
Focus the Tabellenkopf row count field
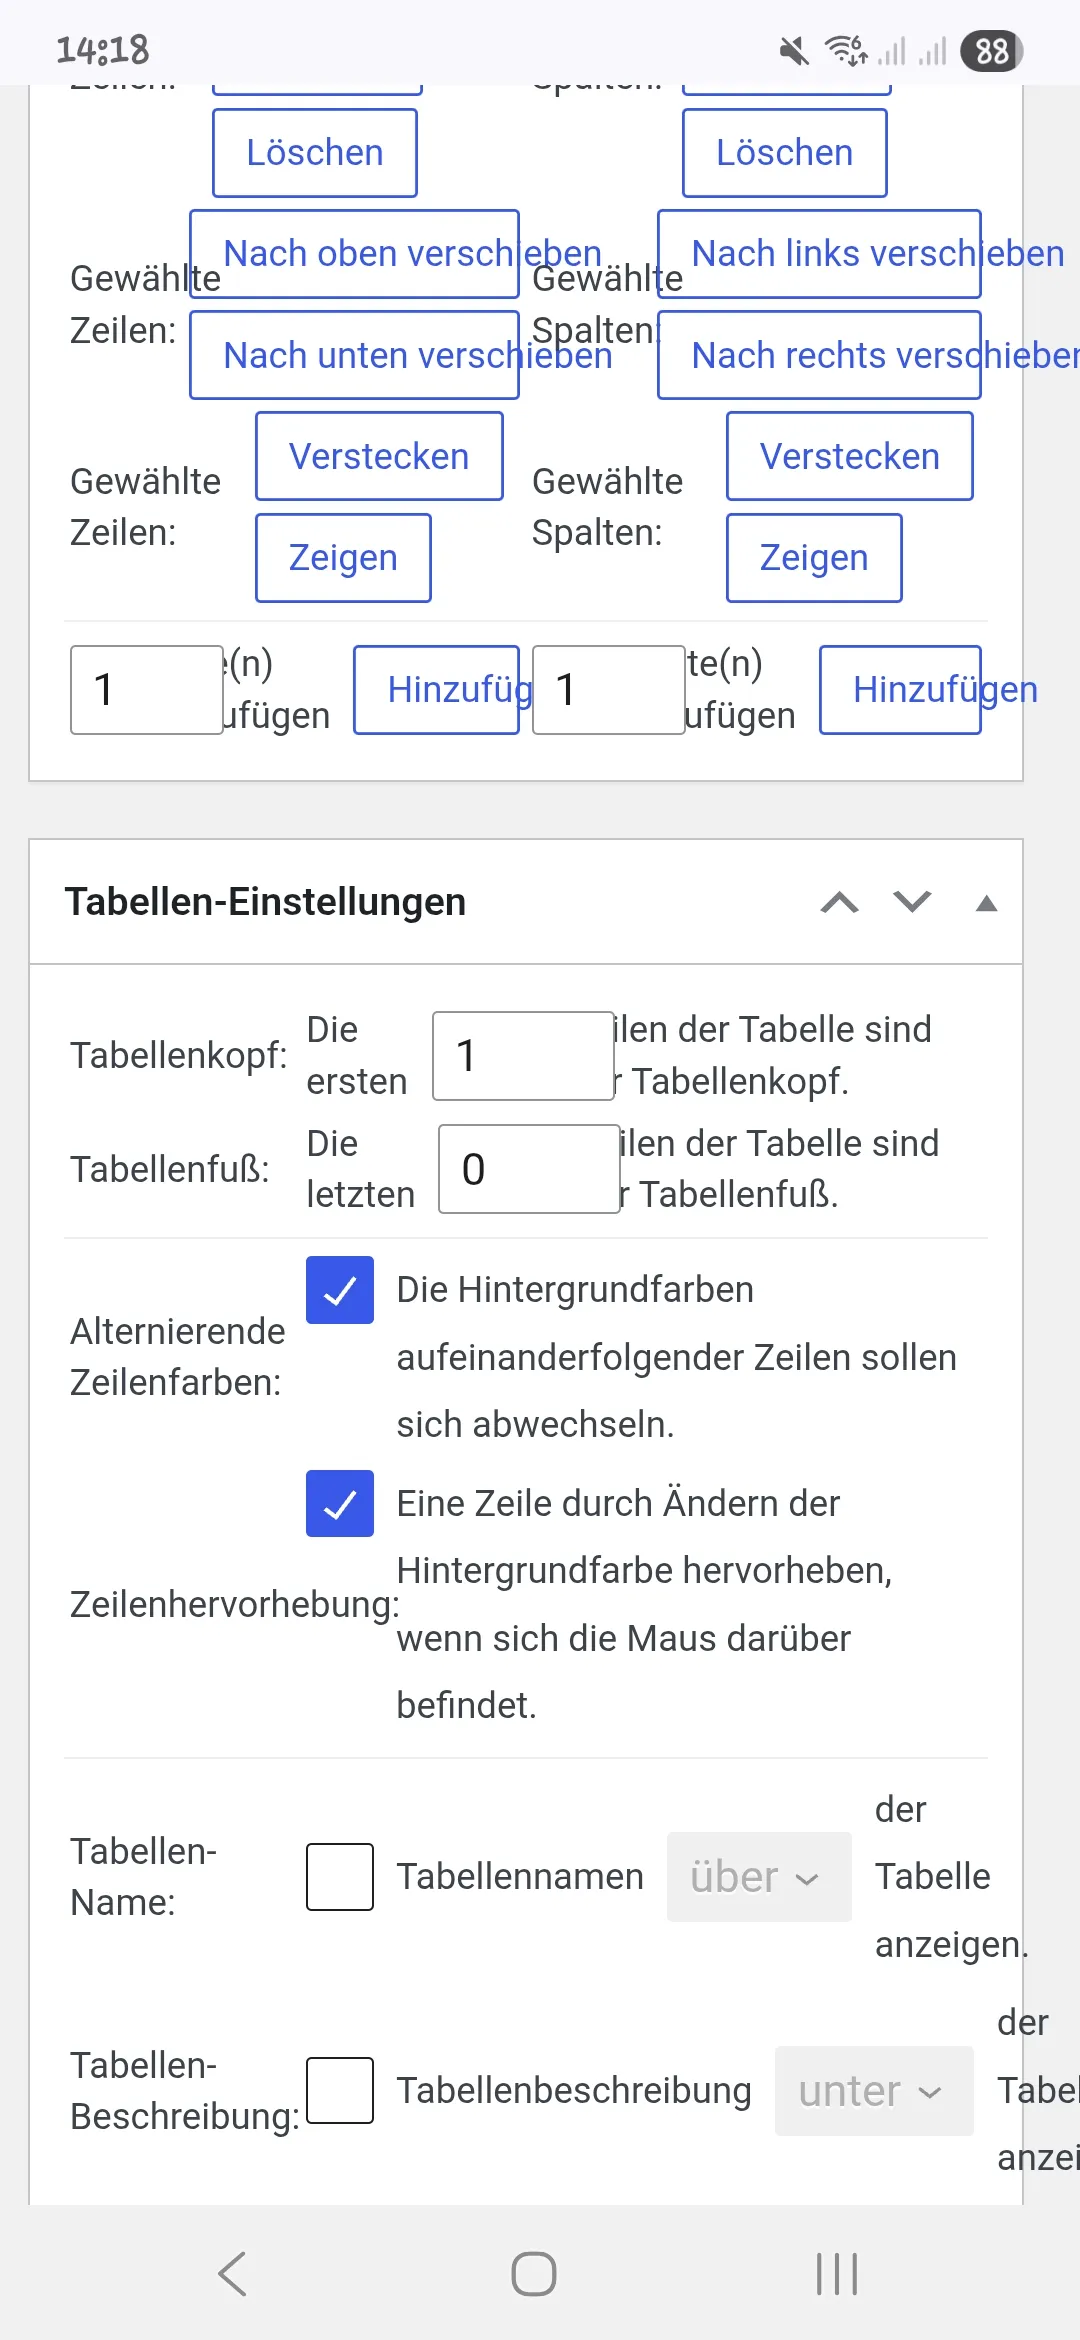click(x=523, y=1056)
